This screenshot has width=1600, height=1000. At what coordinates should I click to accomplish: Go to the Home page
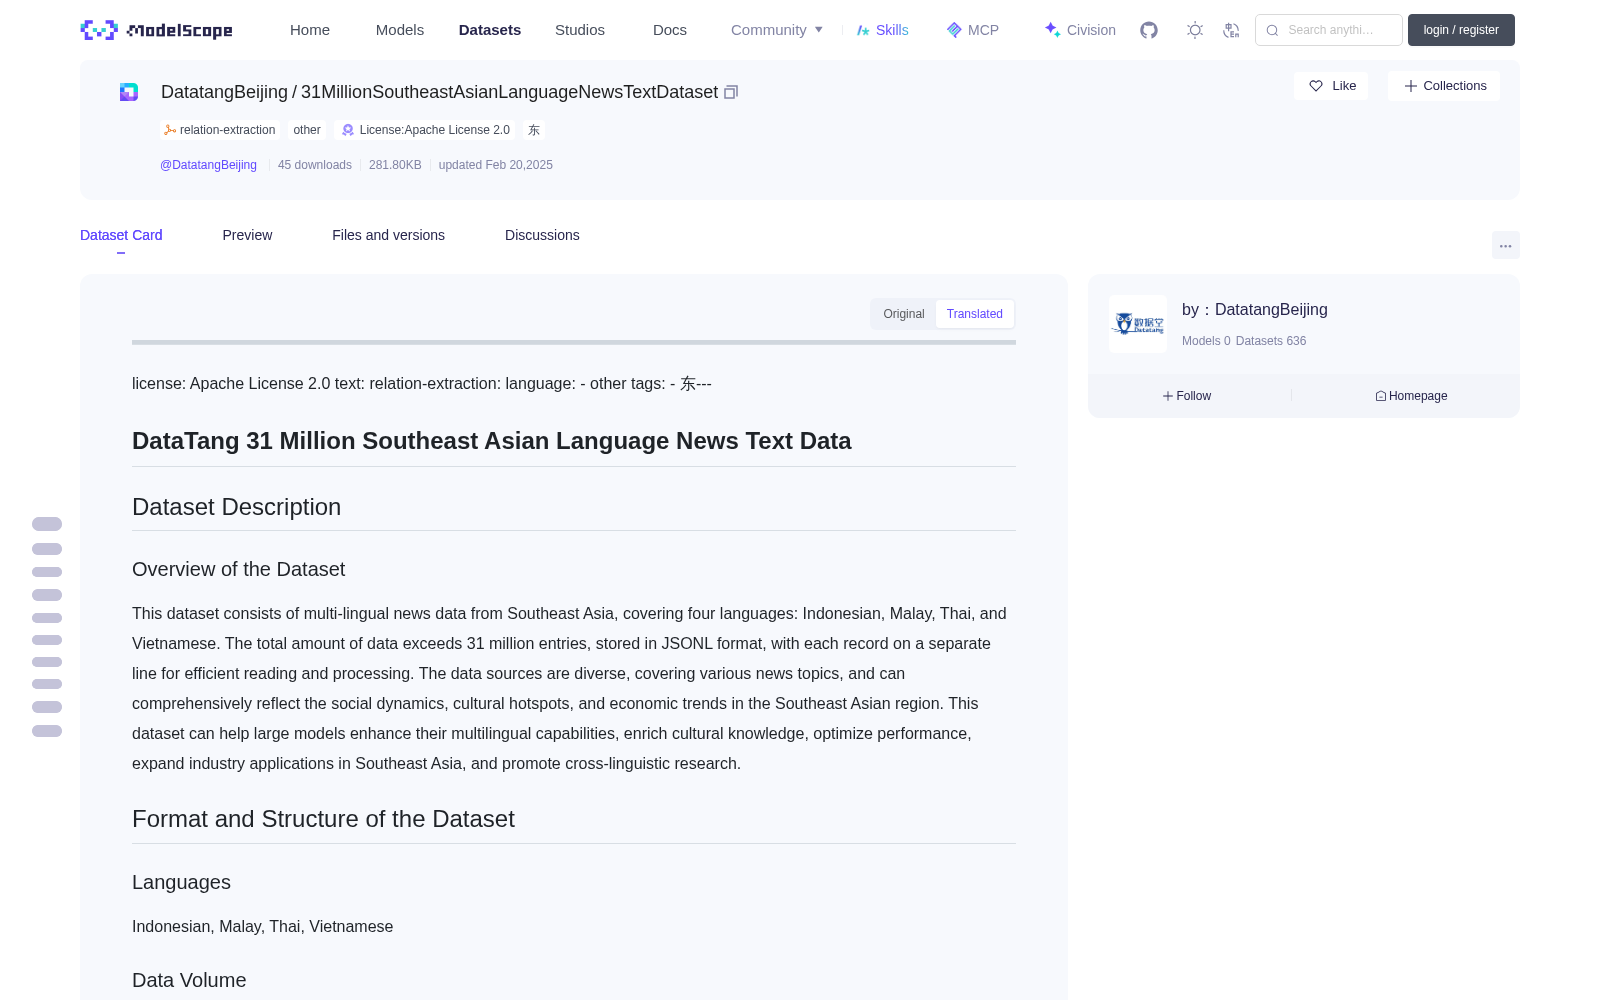click(x=310, y=30)
